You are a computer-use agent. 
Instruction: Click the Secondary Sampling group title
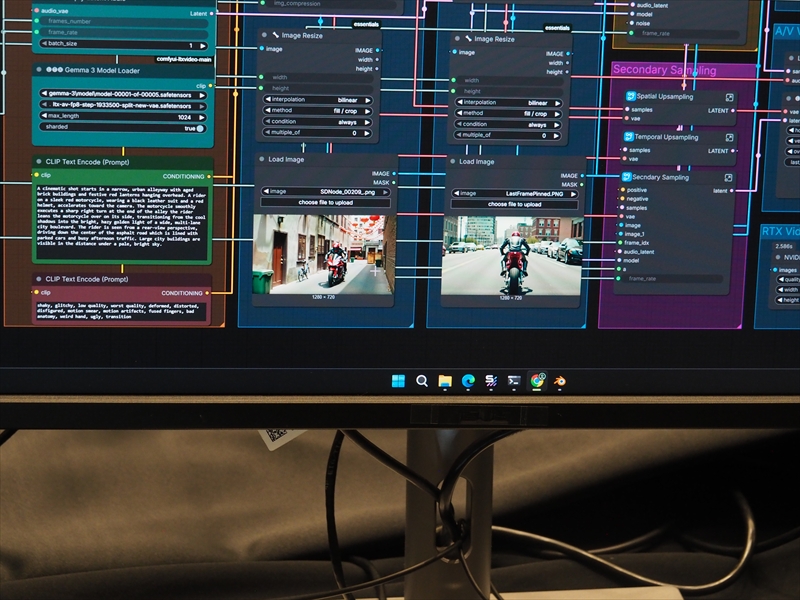click(664, 70)
